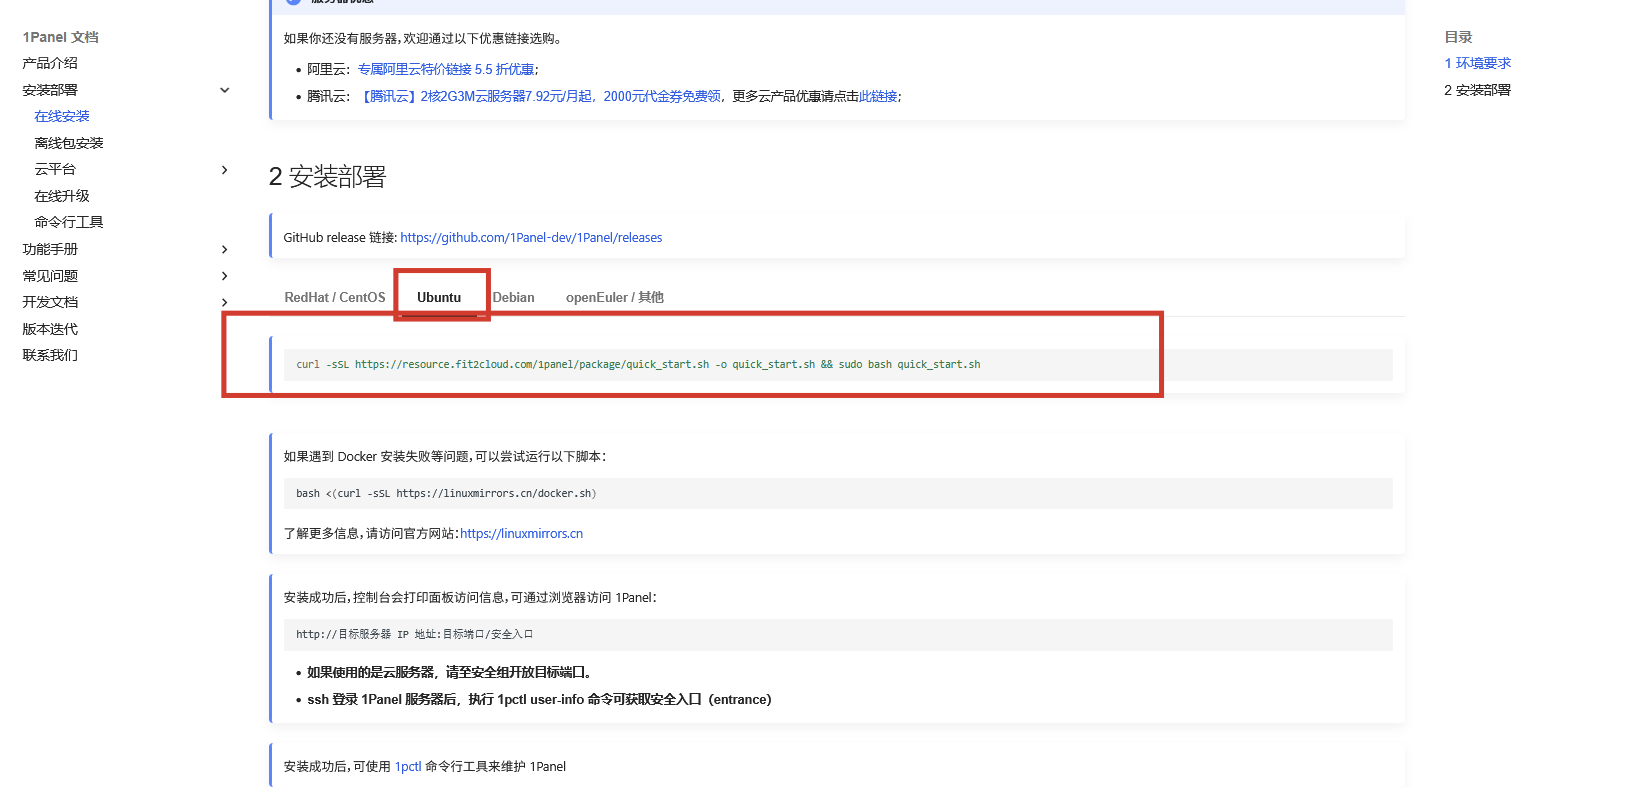Image resolution: width=1648 pixels, height=787 pixels.
Task: Open 离线包安装 sidebar page
Action: tap(69, 143)
